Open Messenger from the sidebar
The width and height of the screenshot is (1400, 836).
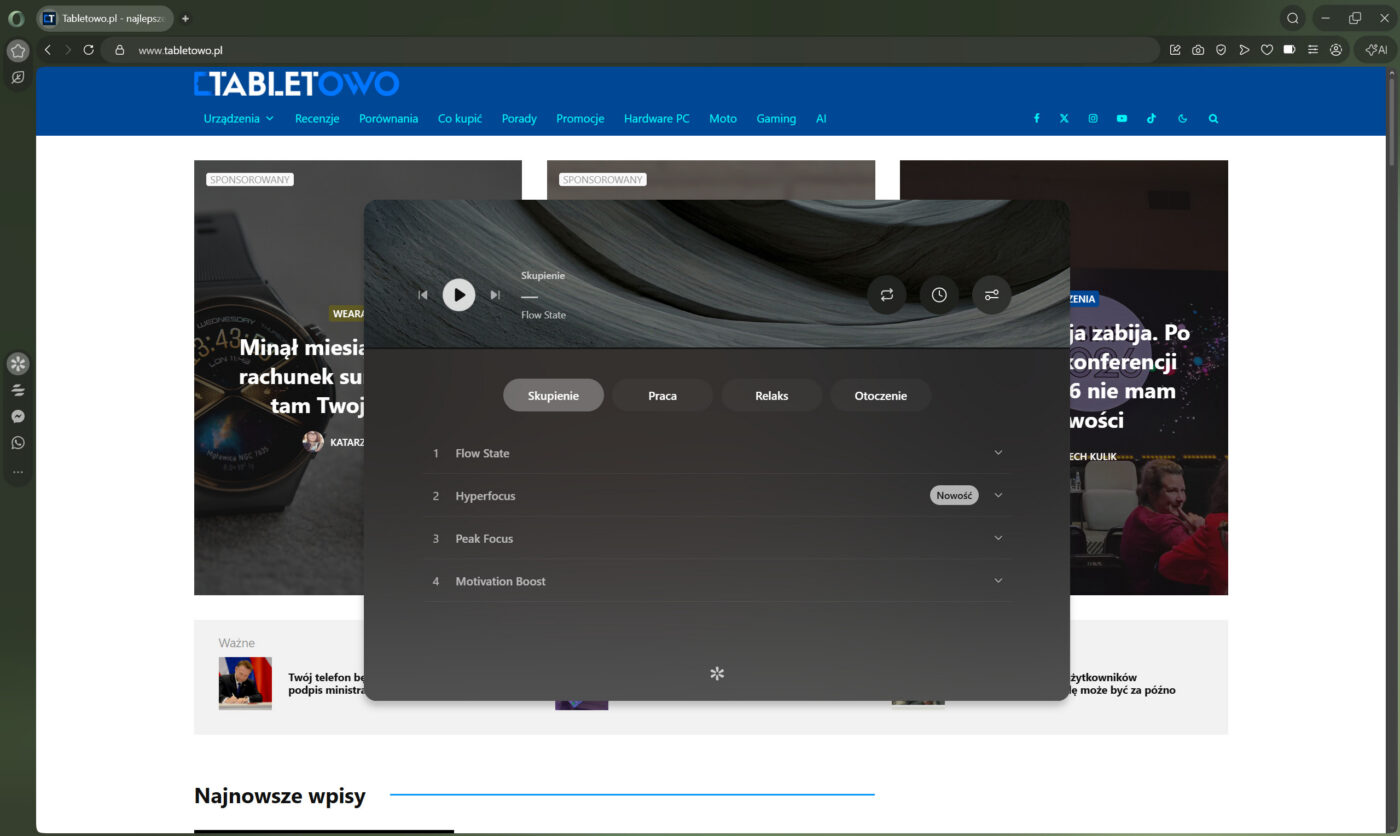(18, 416)
